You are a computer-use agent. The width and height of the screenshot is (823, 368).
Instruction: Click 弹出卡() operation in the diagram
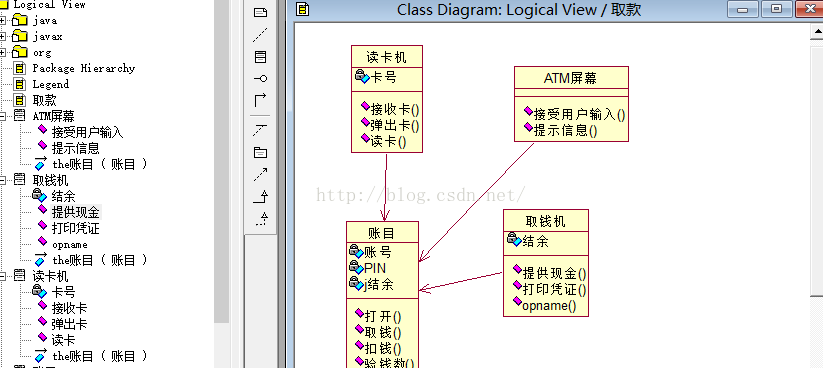coord(395,125)
